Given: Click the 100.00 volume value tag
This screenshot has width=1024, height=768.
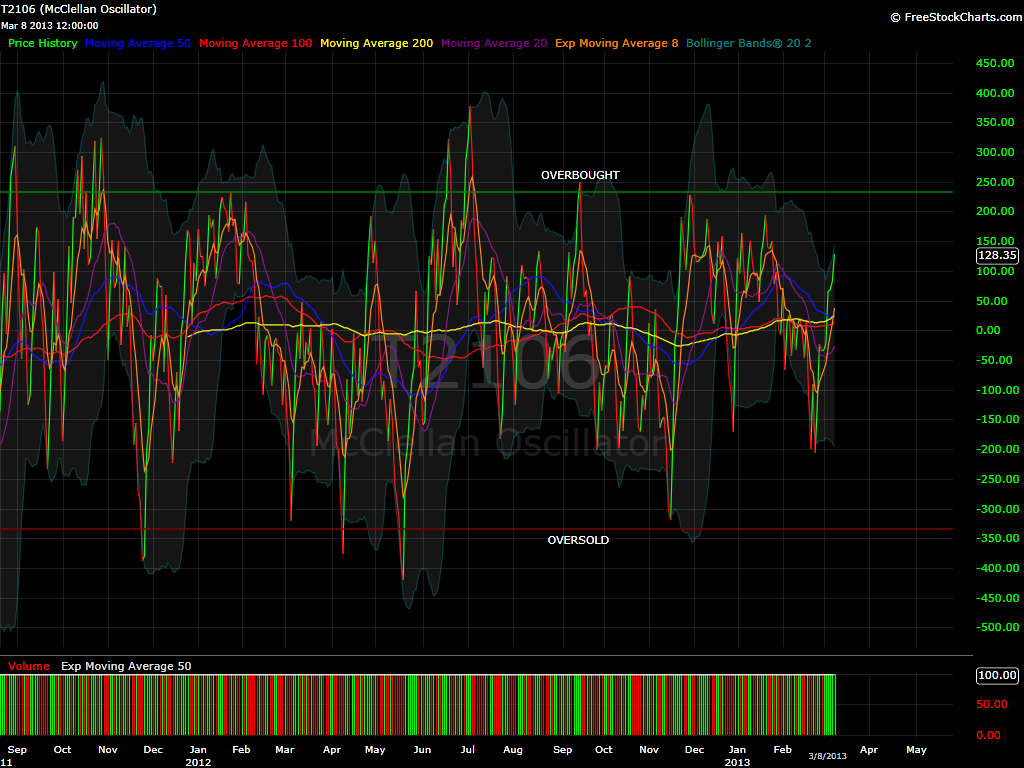Looking at the screenshot, I should coord(997,676).
